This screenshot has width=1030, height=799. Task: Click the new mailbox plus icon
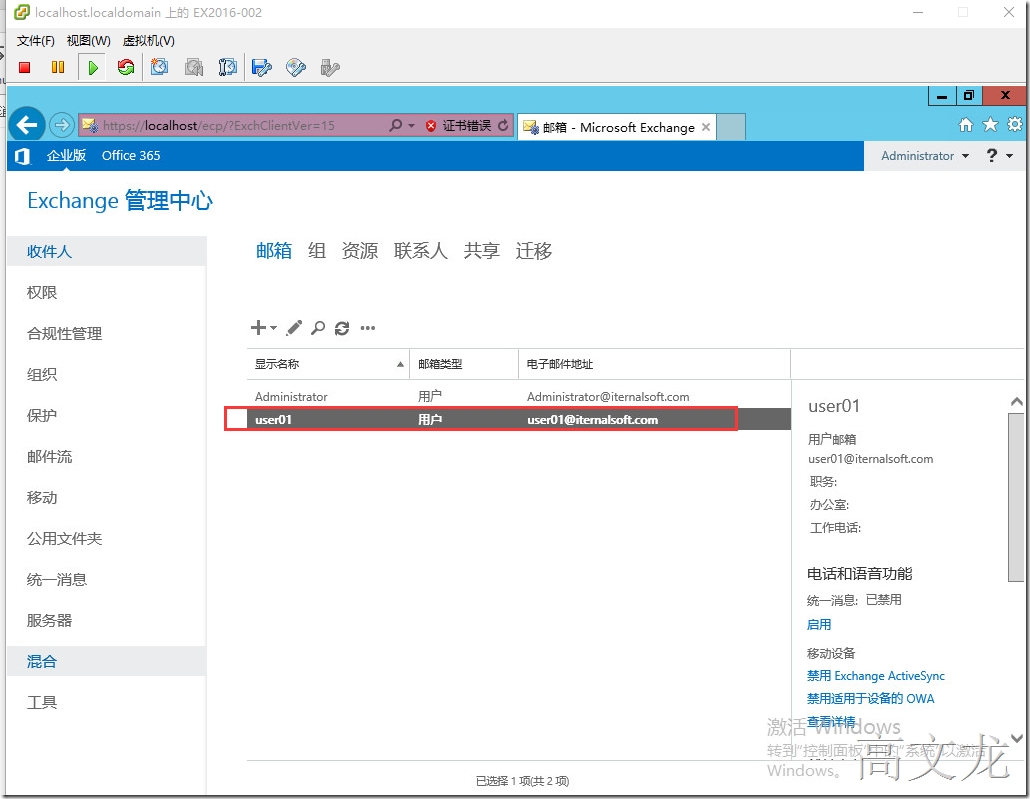pos(259,327)
